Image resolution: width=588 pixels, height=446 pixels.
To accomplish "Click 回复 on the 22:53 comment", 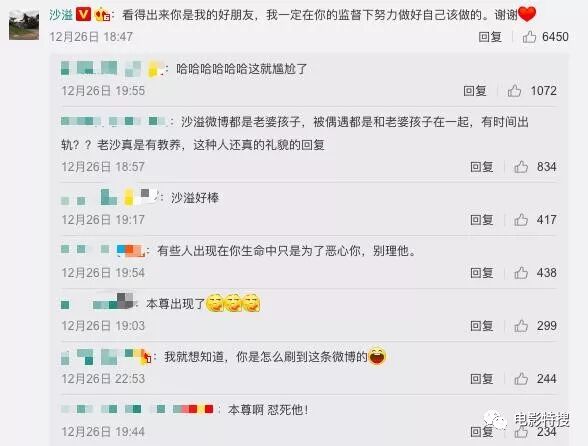I will [482, 378].
